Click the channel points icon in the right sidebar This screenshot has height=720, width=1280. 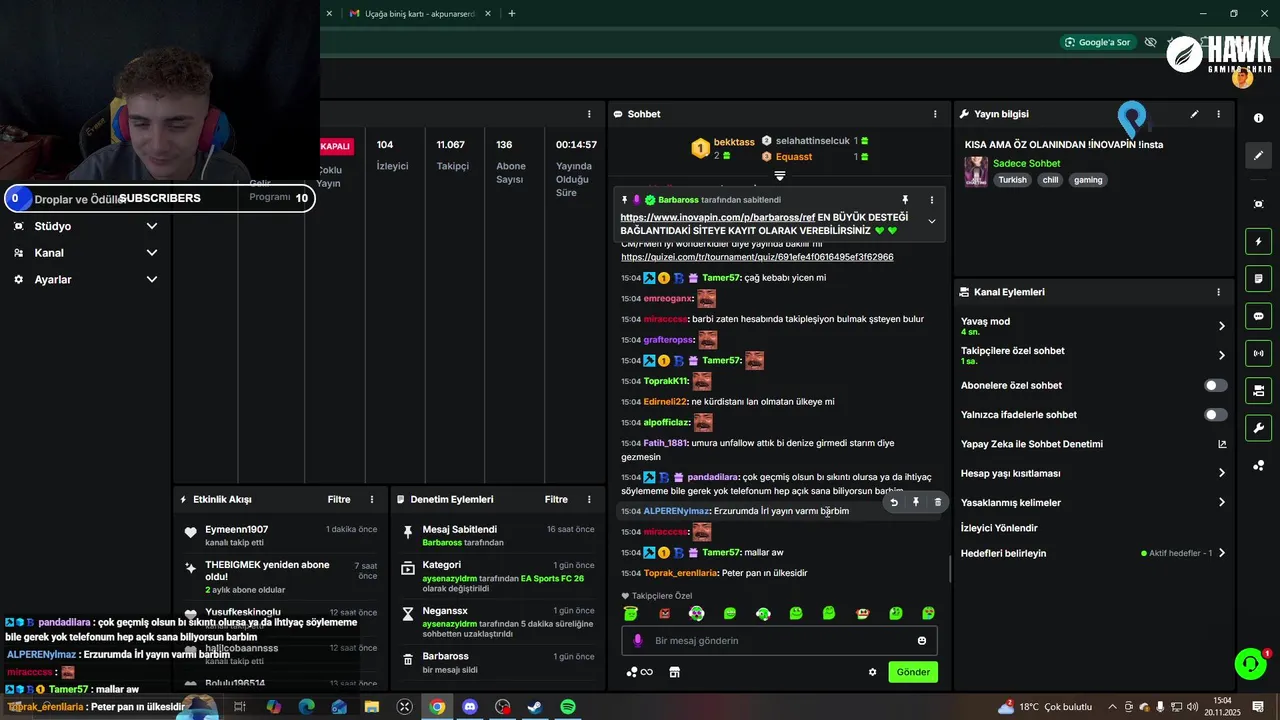[1258, 465]
